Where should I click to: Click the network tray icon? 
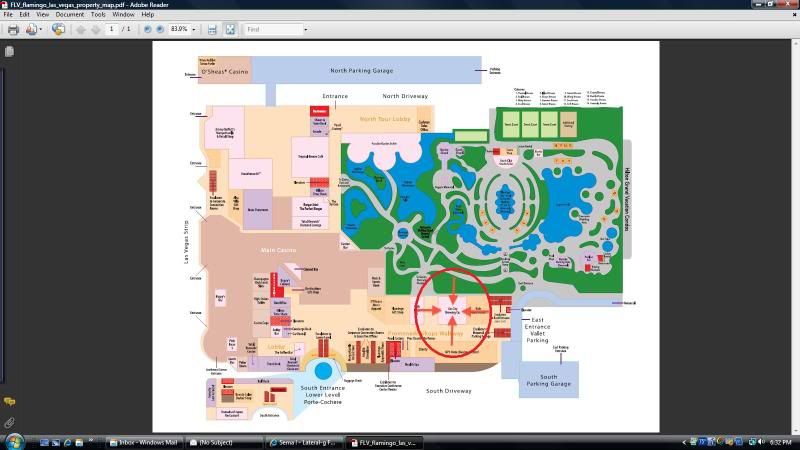pos(752,442)
